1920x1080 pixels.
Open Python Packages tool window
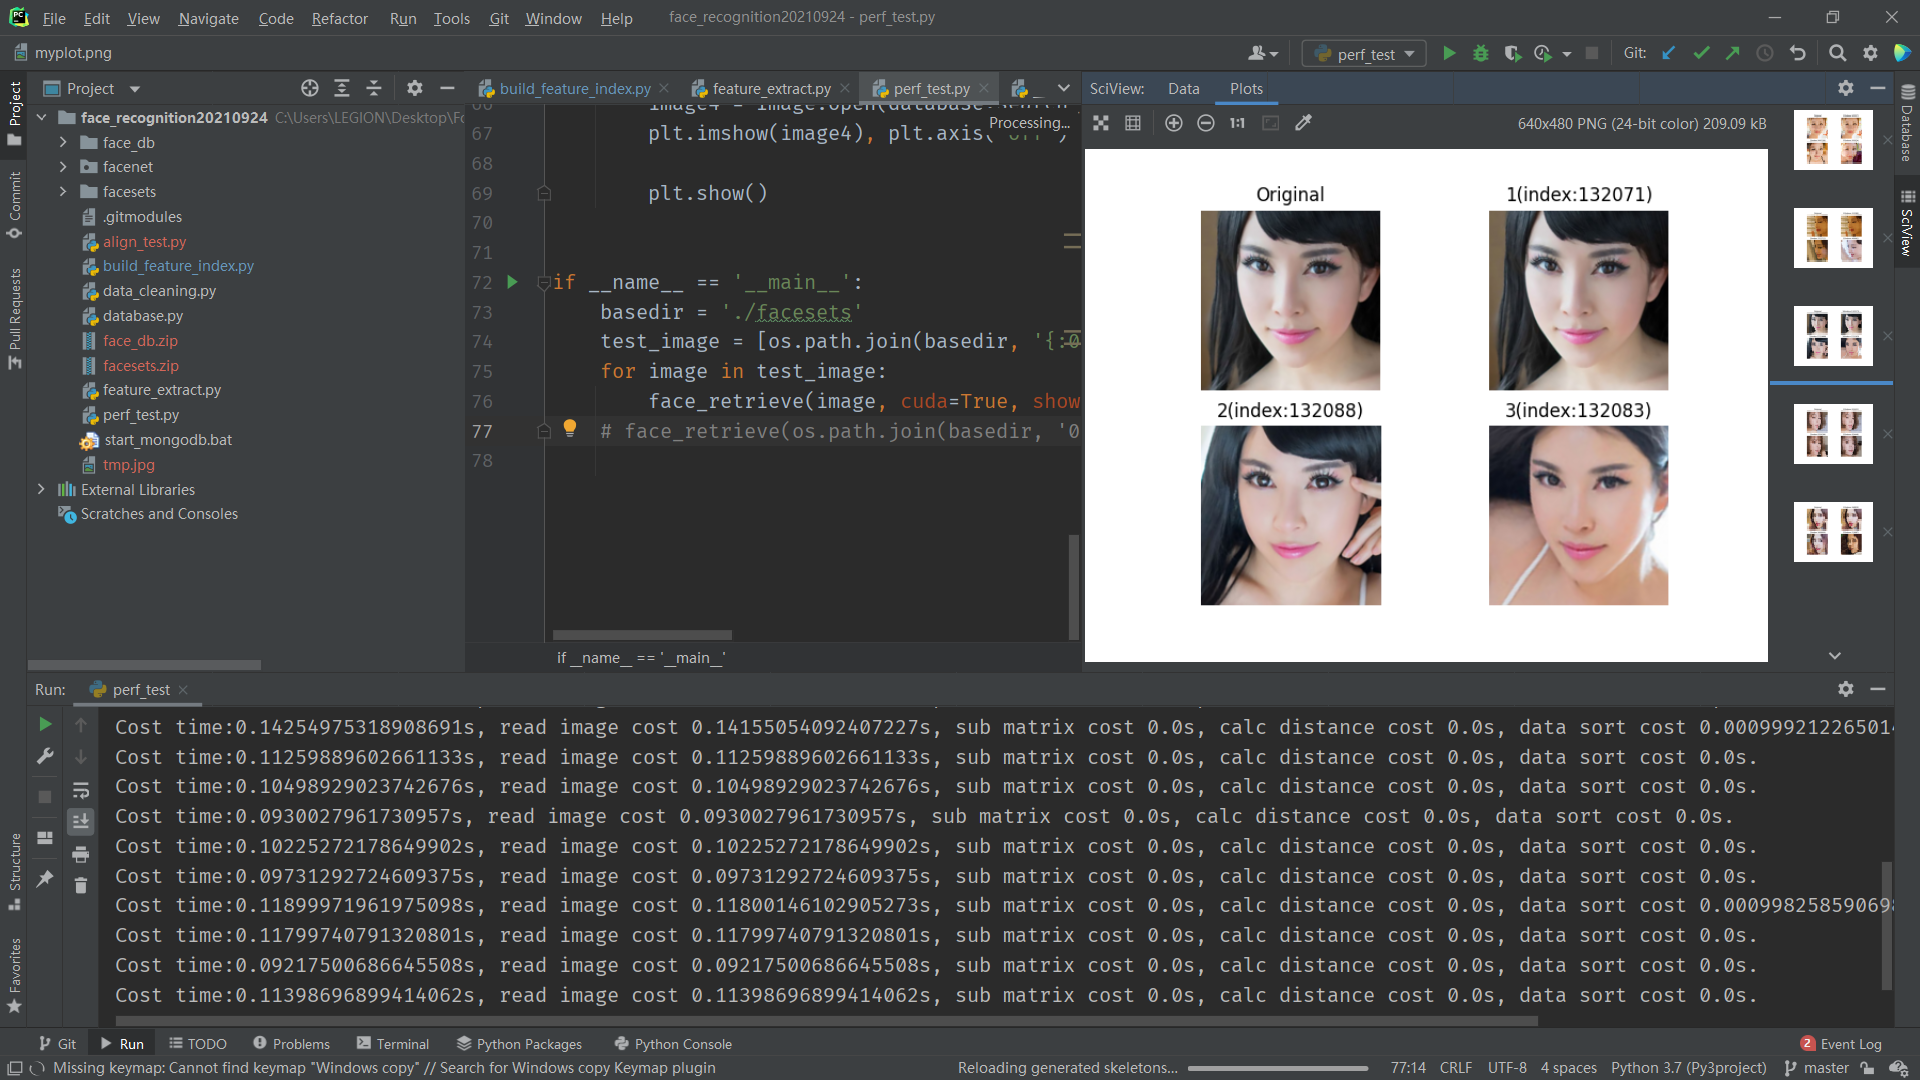click(x=519, y=1043)
